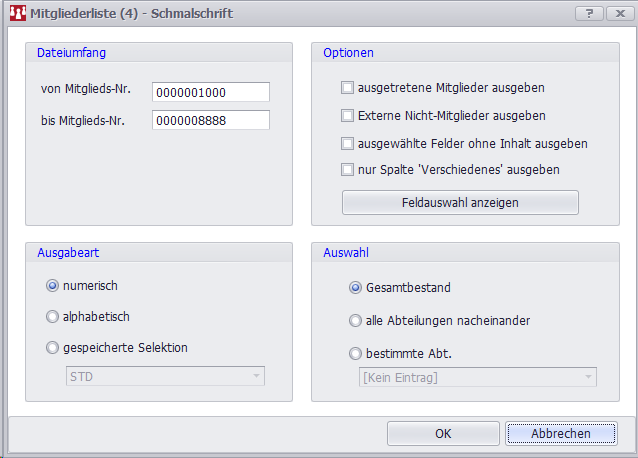Click the 'von Mitglieds-Nr.' input field
638x458 pixels.
click(211, 92)
